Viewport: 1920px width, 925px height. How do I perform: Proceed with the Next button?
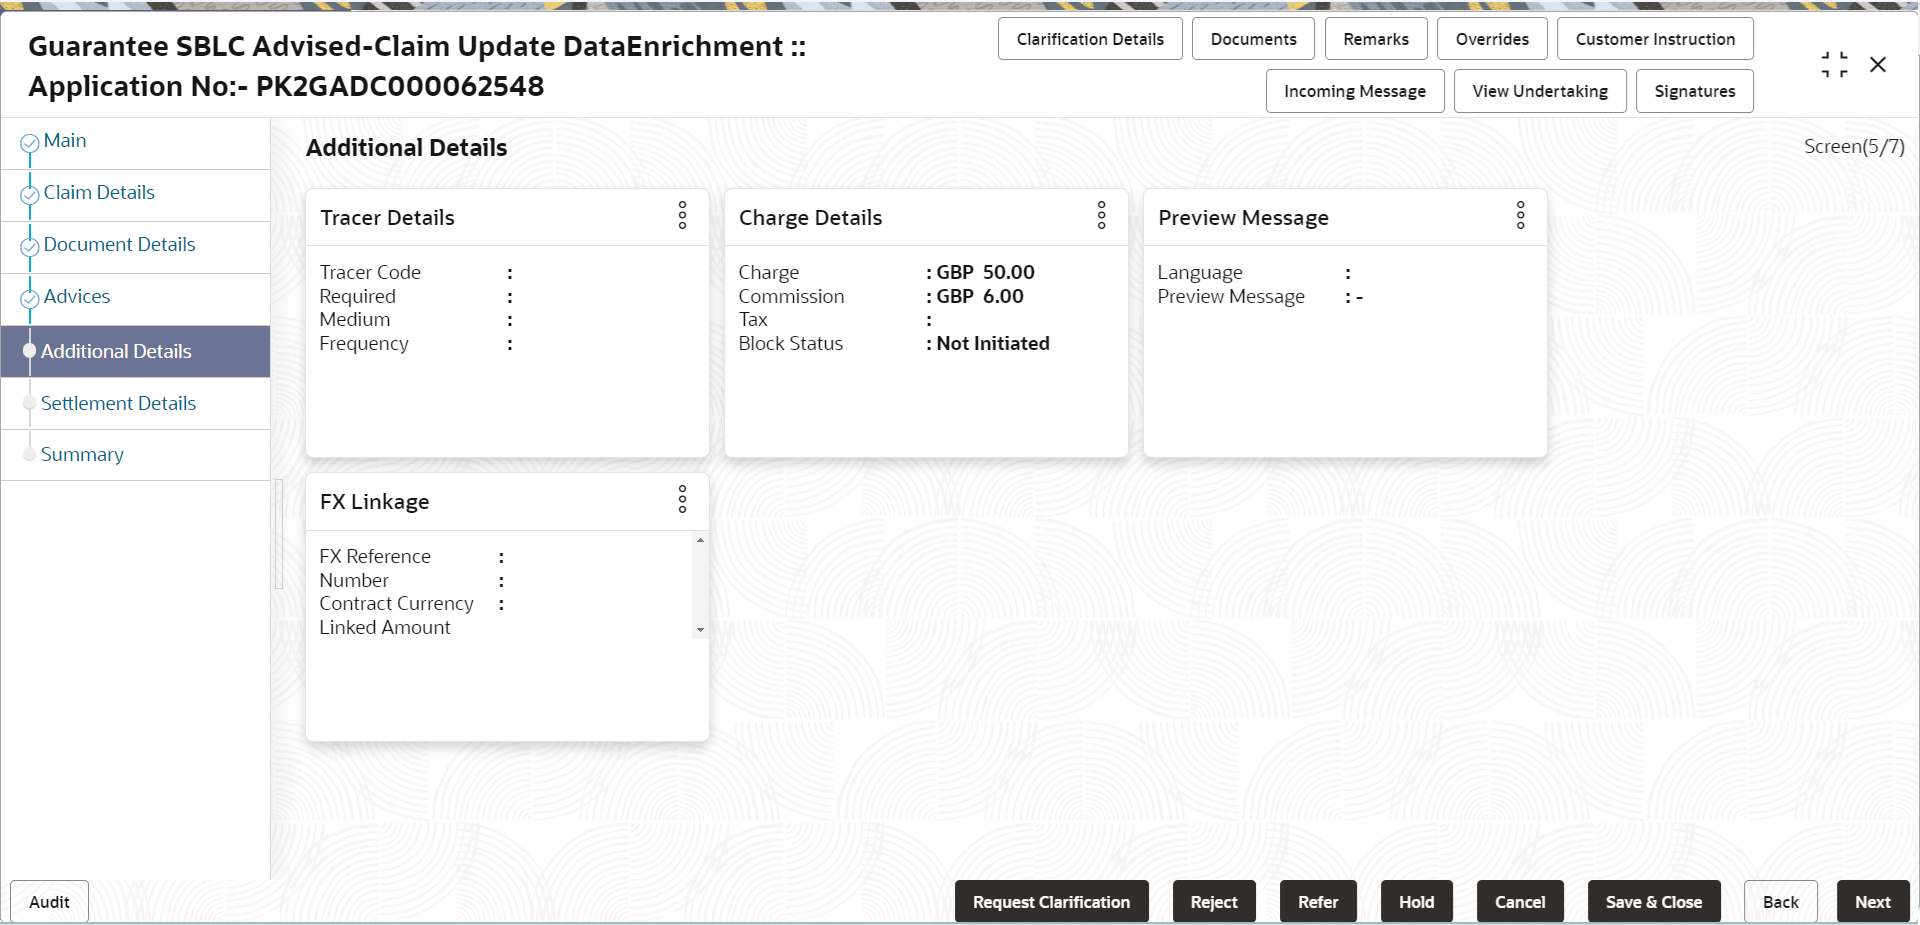[1873, 902]
